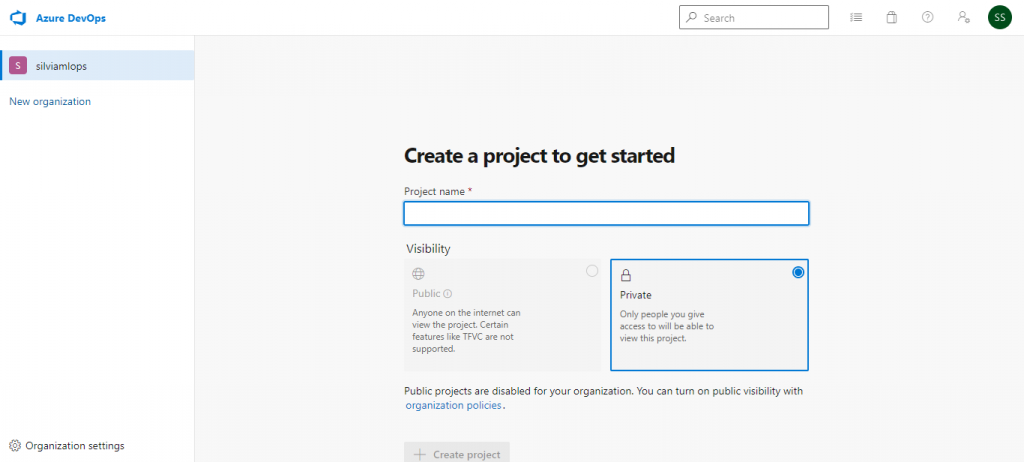
Task: Open the Help question mark icon
Action: point(927,17)
